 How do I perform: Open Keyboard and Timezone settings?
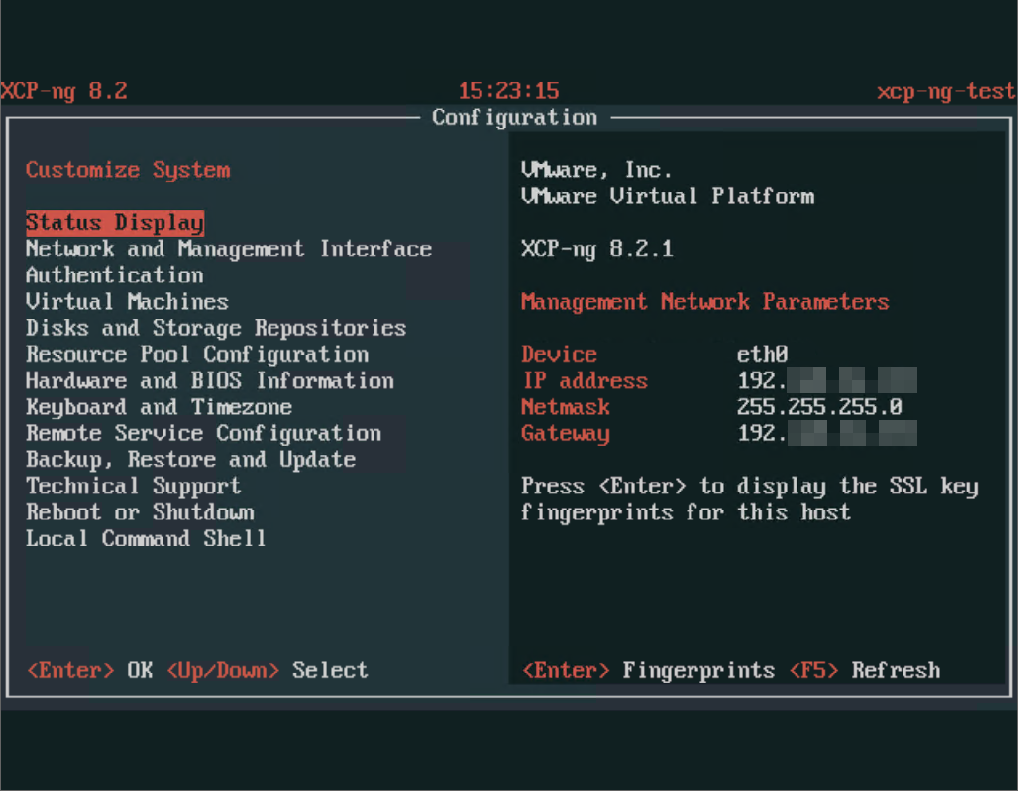[159, 407]
